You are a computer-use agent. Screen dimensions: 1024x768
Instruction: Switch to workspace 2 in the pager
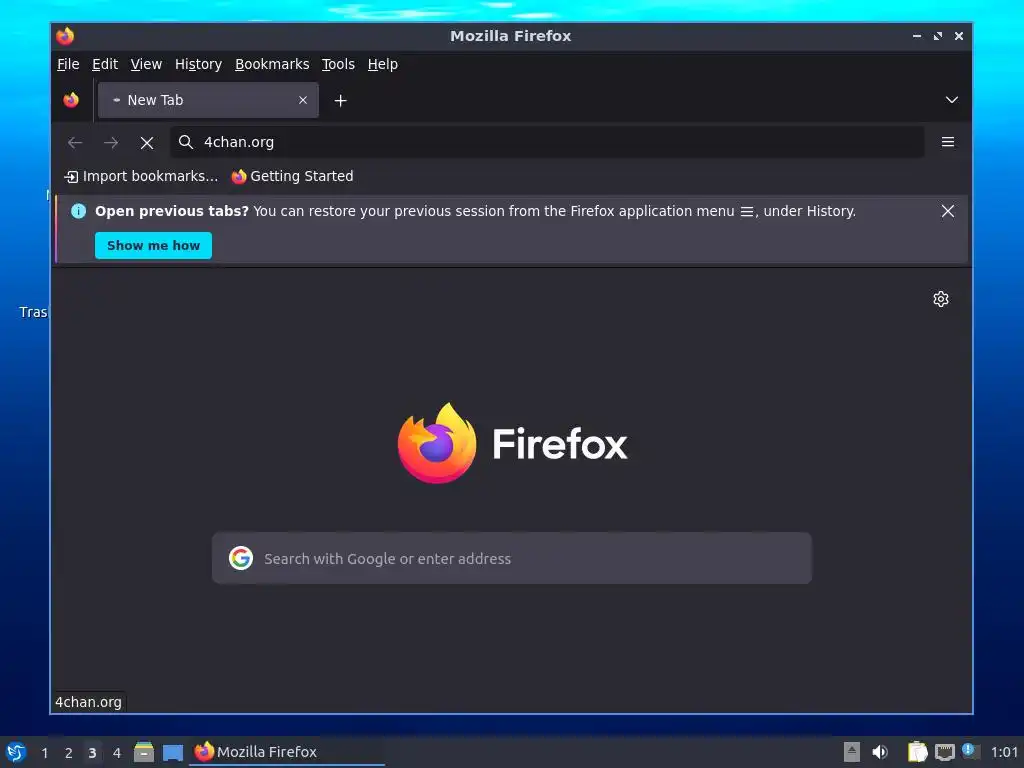click(69, 753)
